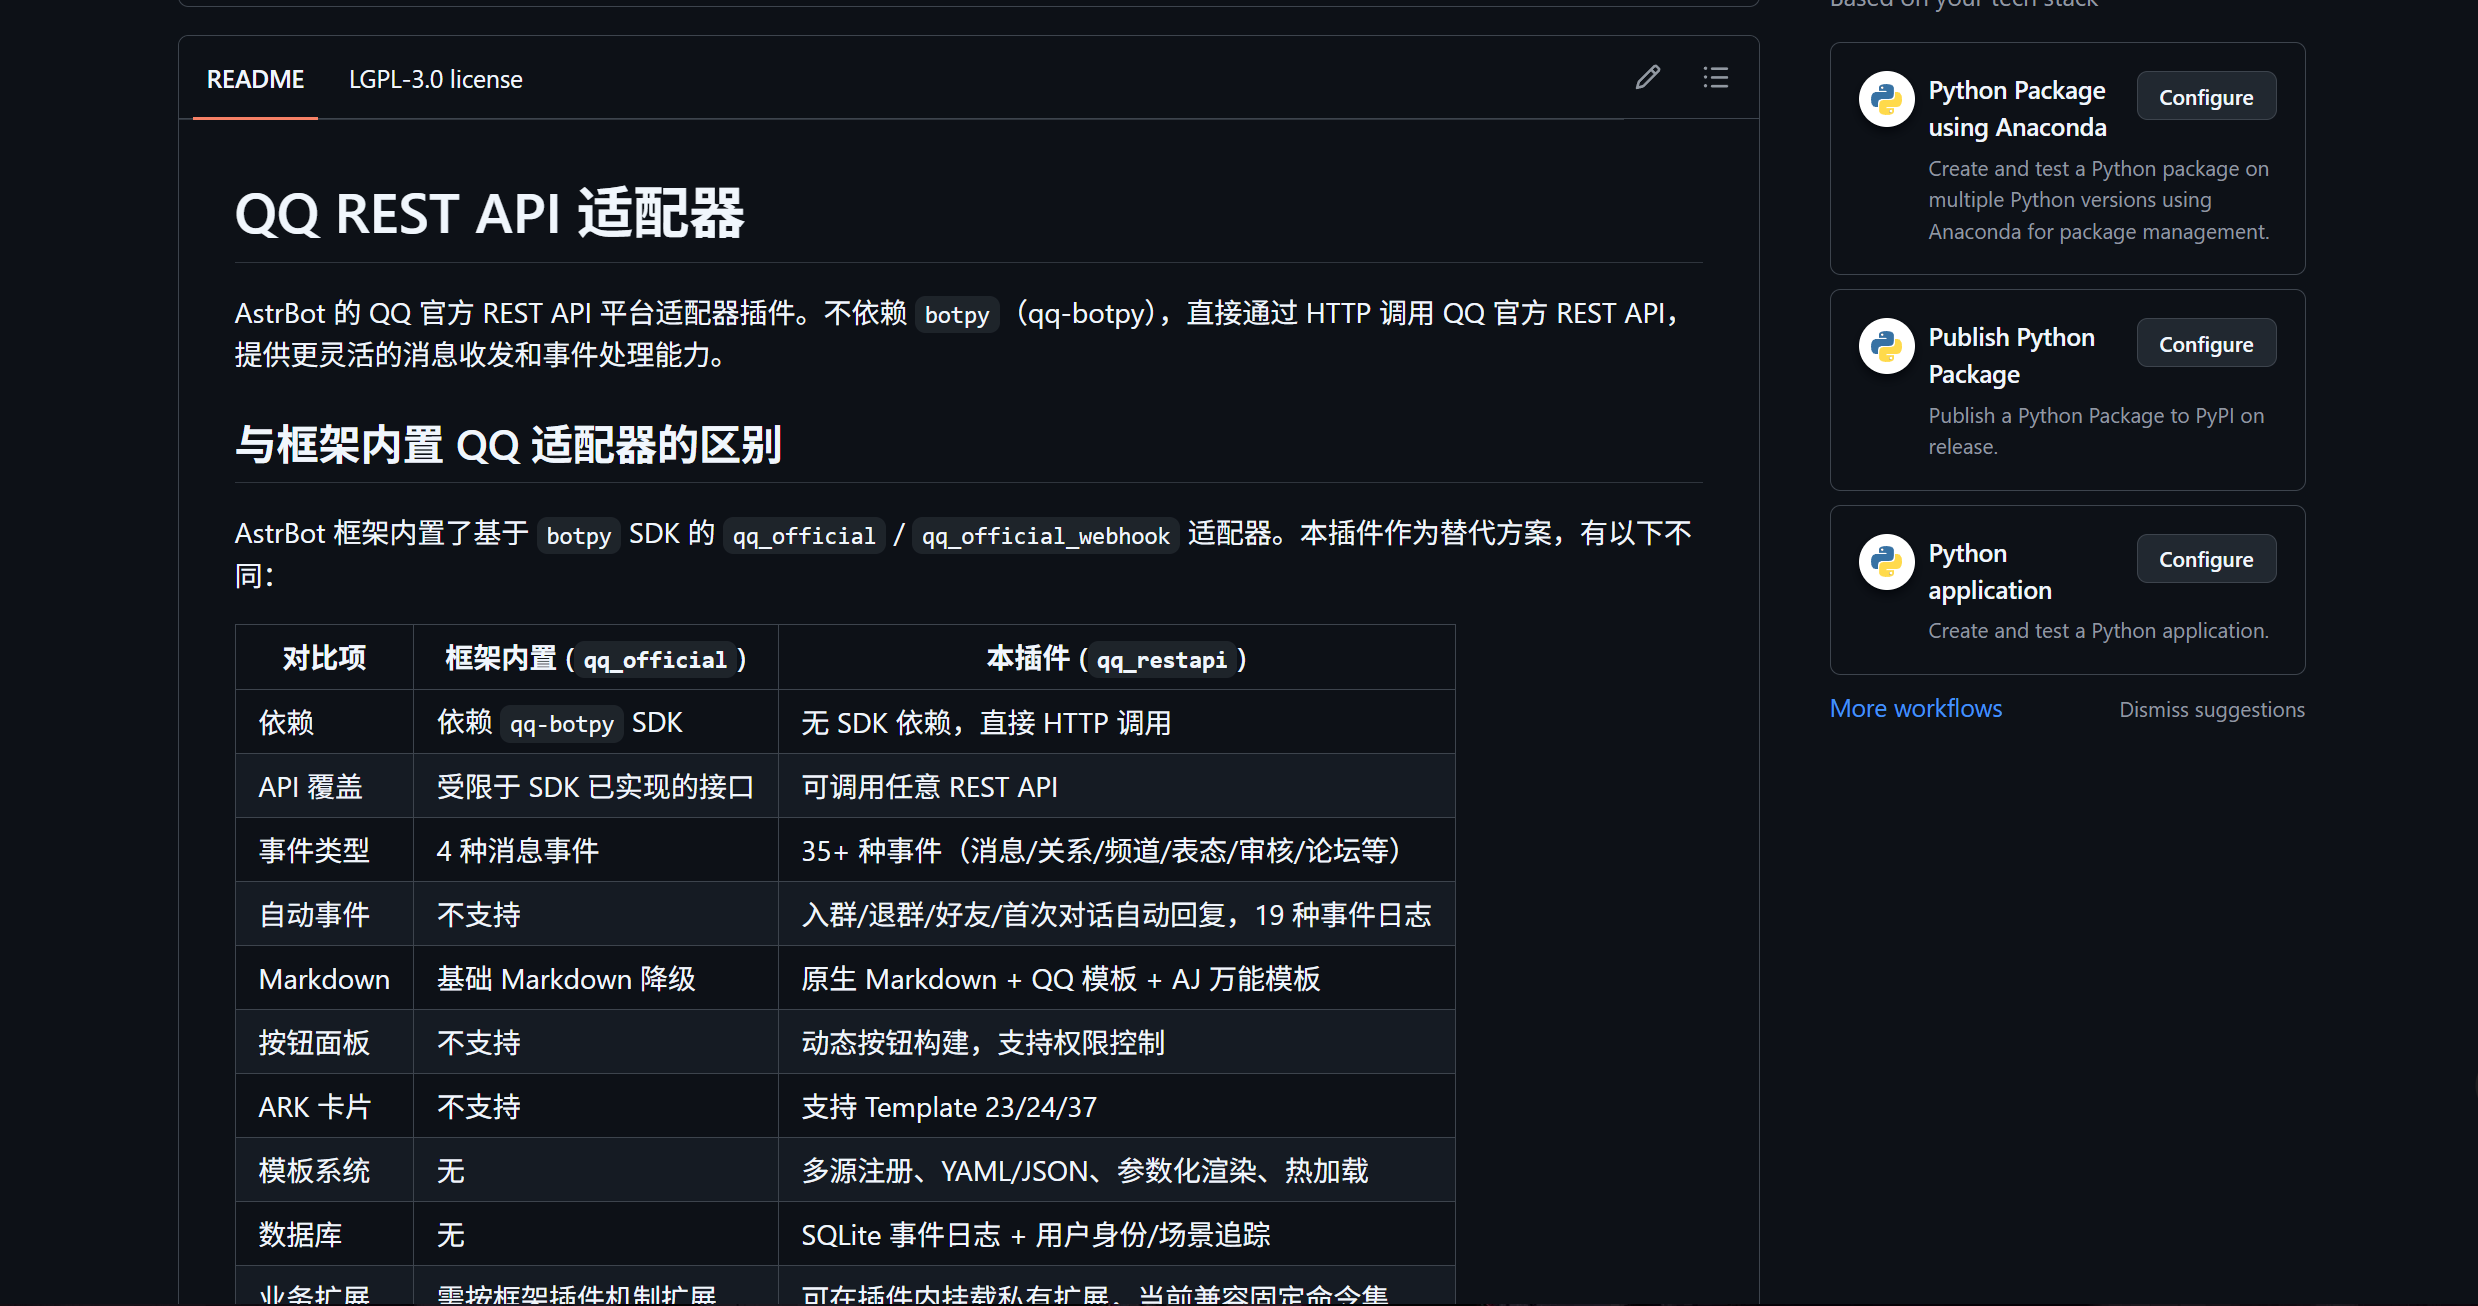Click the ARK 卡片 row label
2478x1306 pixels.
pyautogui.click(x=324, y=1106)
